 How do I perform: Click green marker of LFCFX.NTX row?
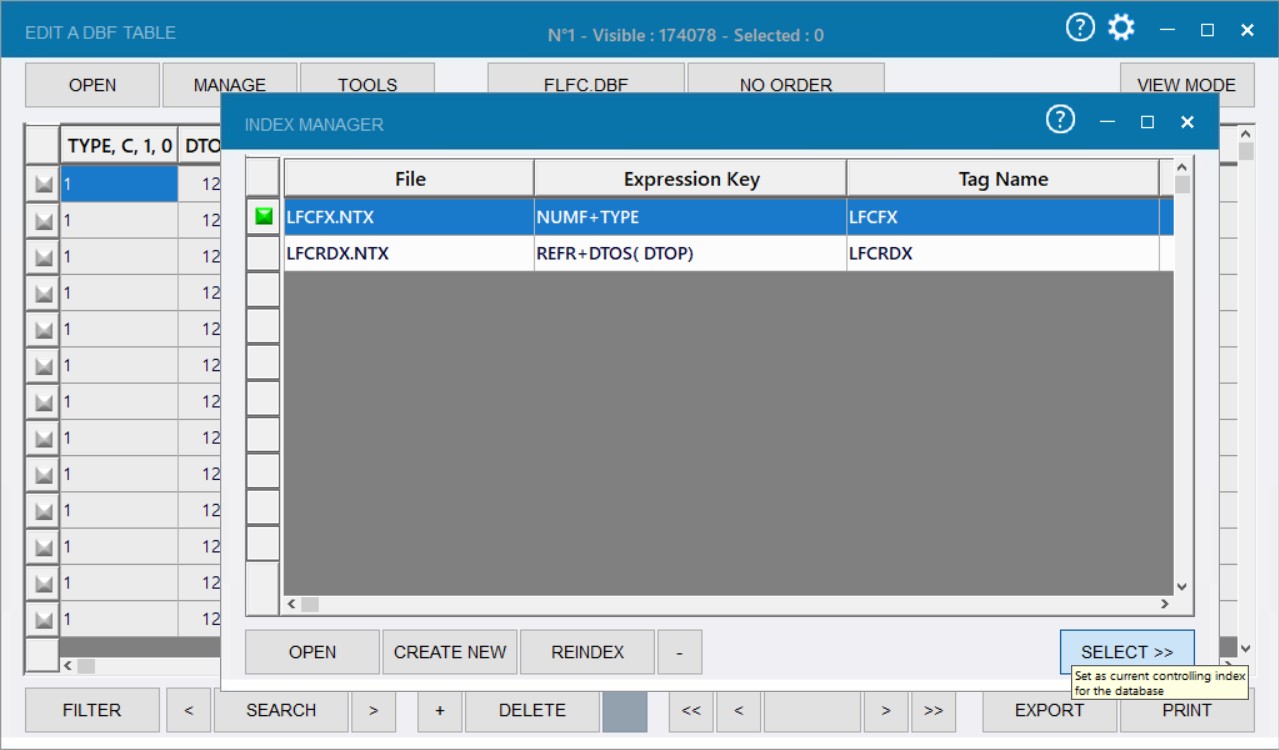(x=264, y=216)
